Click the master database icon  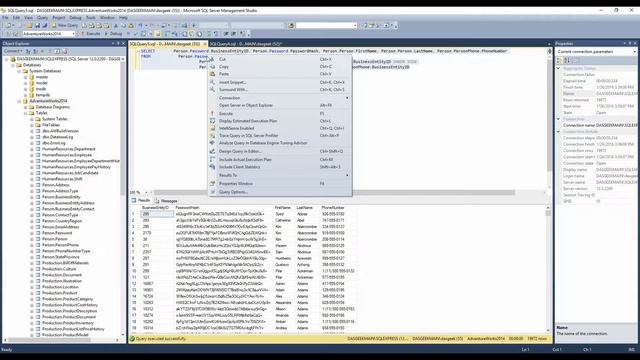coord(31,77)
